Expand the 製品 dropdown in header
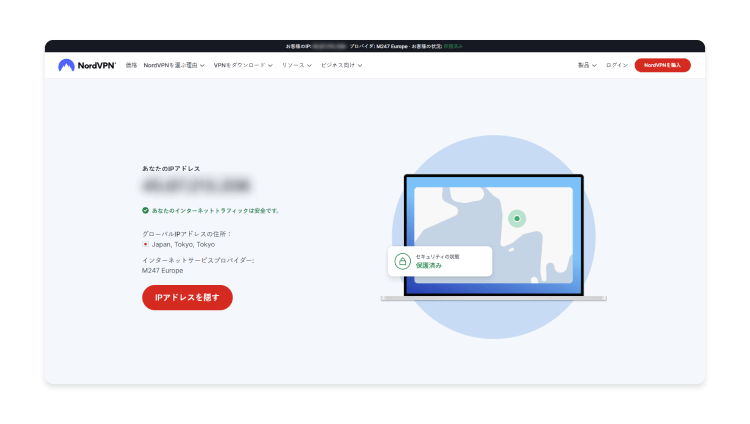750x424 pixels. tap(587, 65)
